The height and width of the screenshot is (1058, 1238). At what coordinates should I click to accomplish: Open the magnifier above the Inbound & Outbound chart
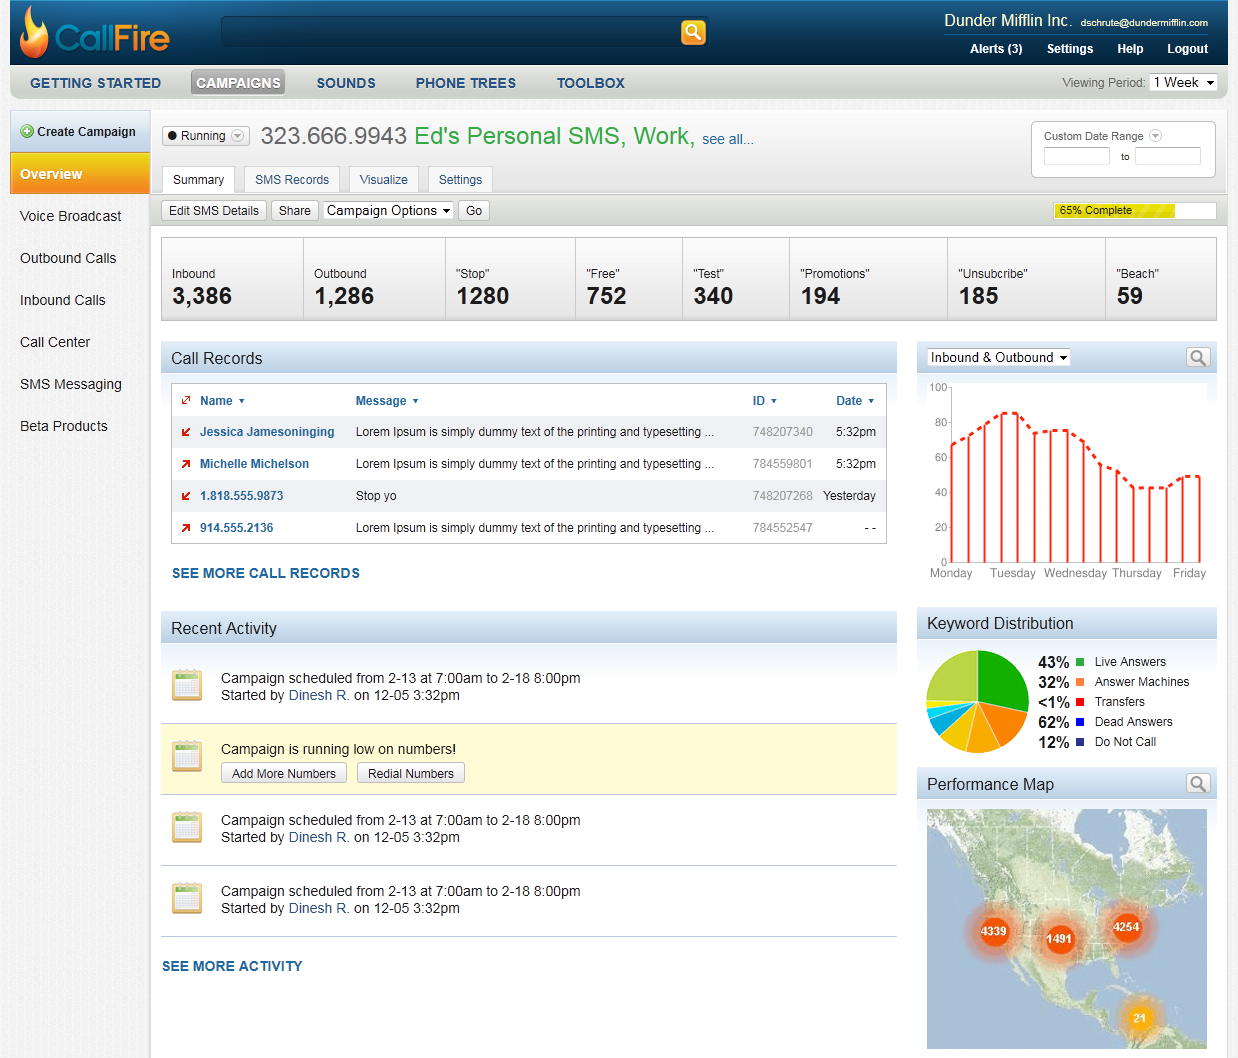click(1198, 357)
